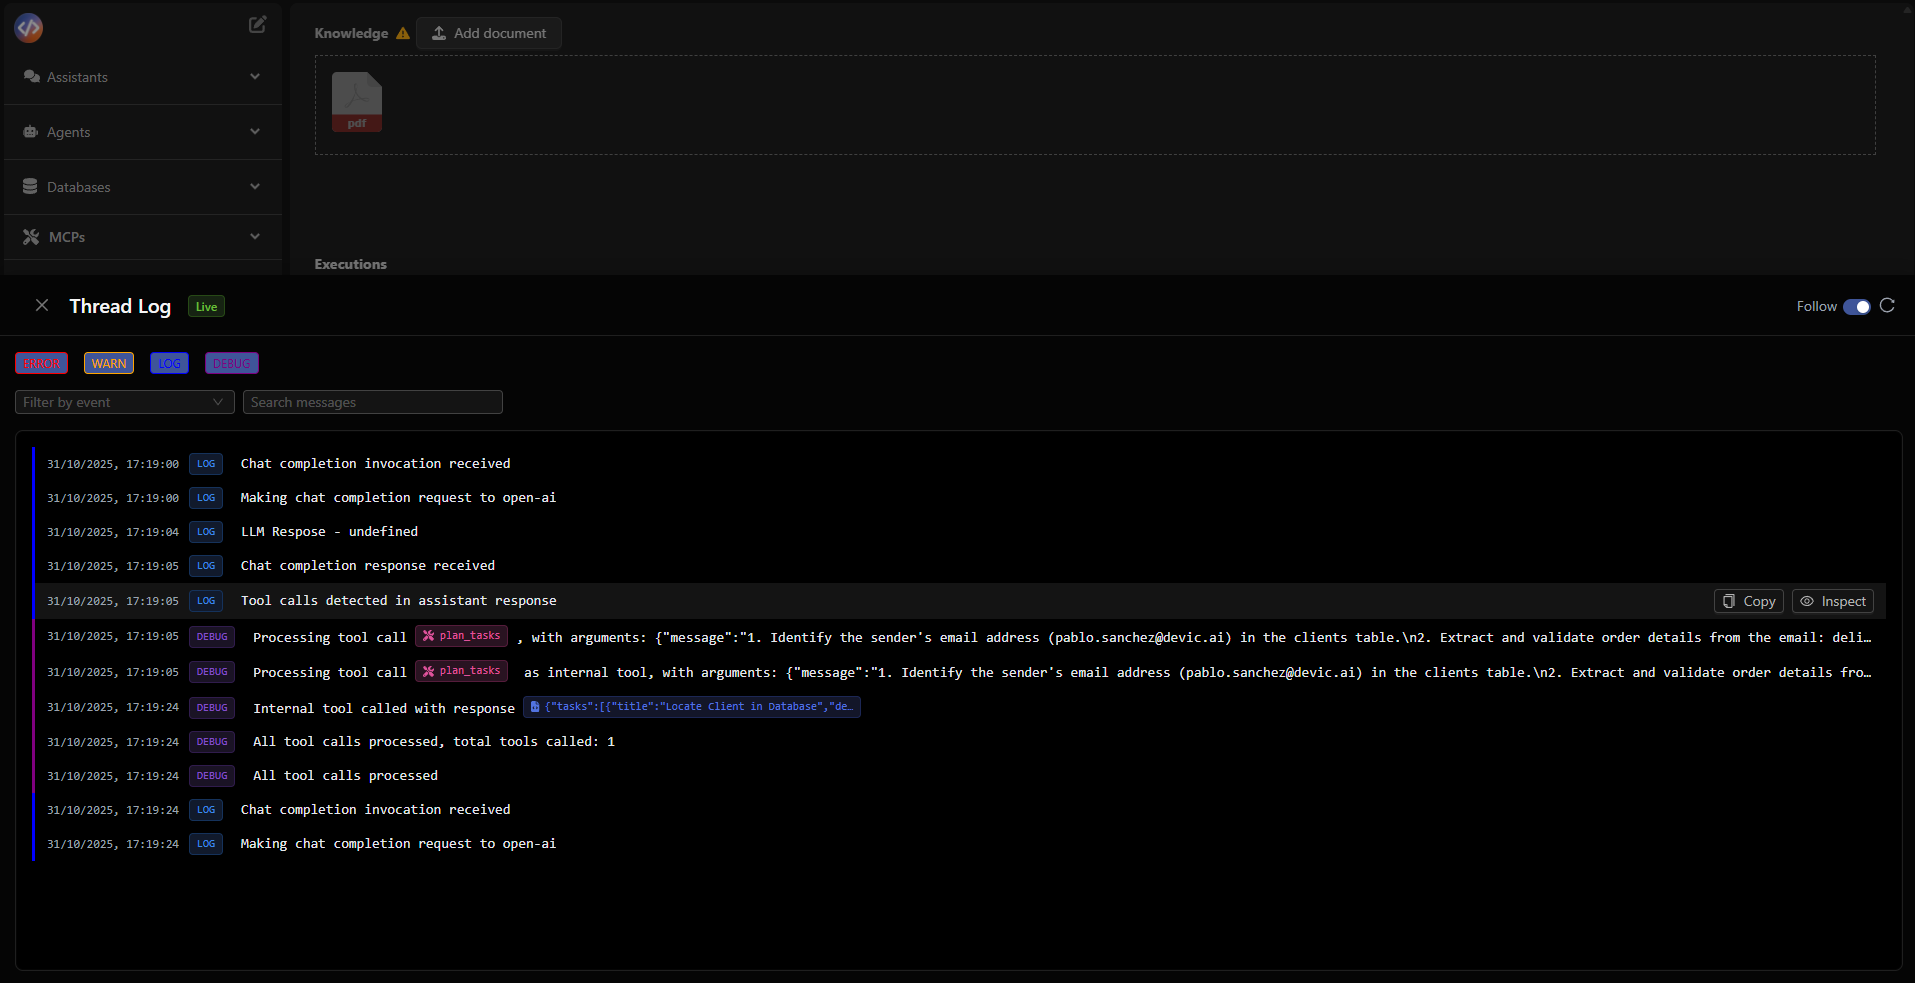1915x983 pixels.
Task: Select 'Chat completion response received' row
Action: point(960,566)
